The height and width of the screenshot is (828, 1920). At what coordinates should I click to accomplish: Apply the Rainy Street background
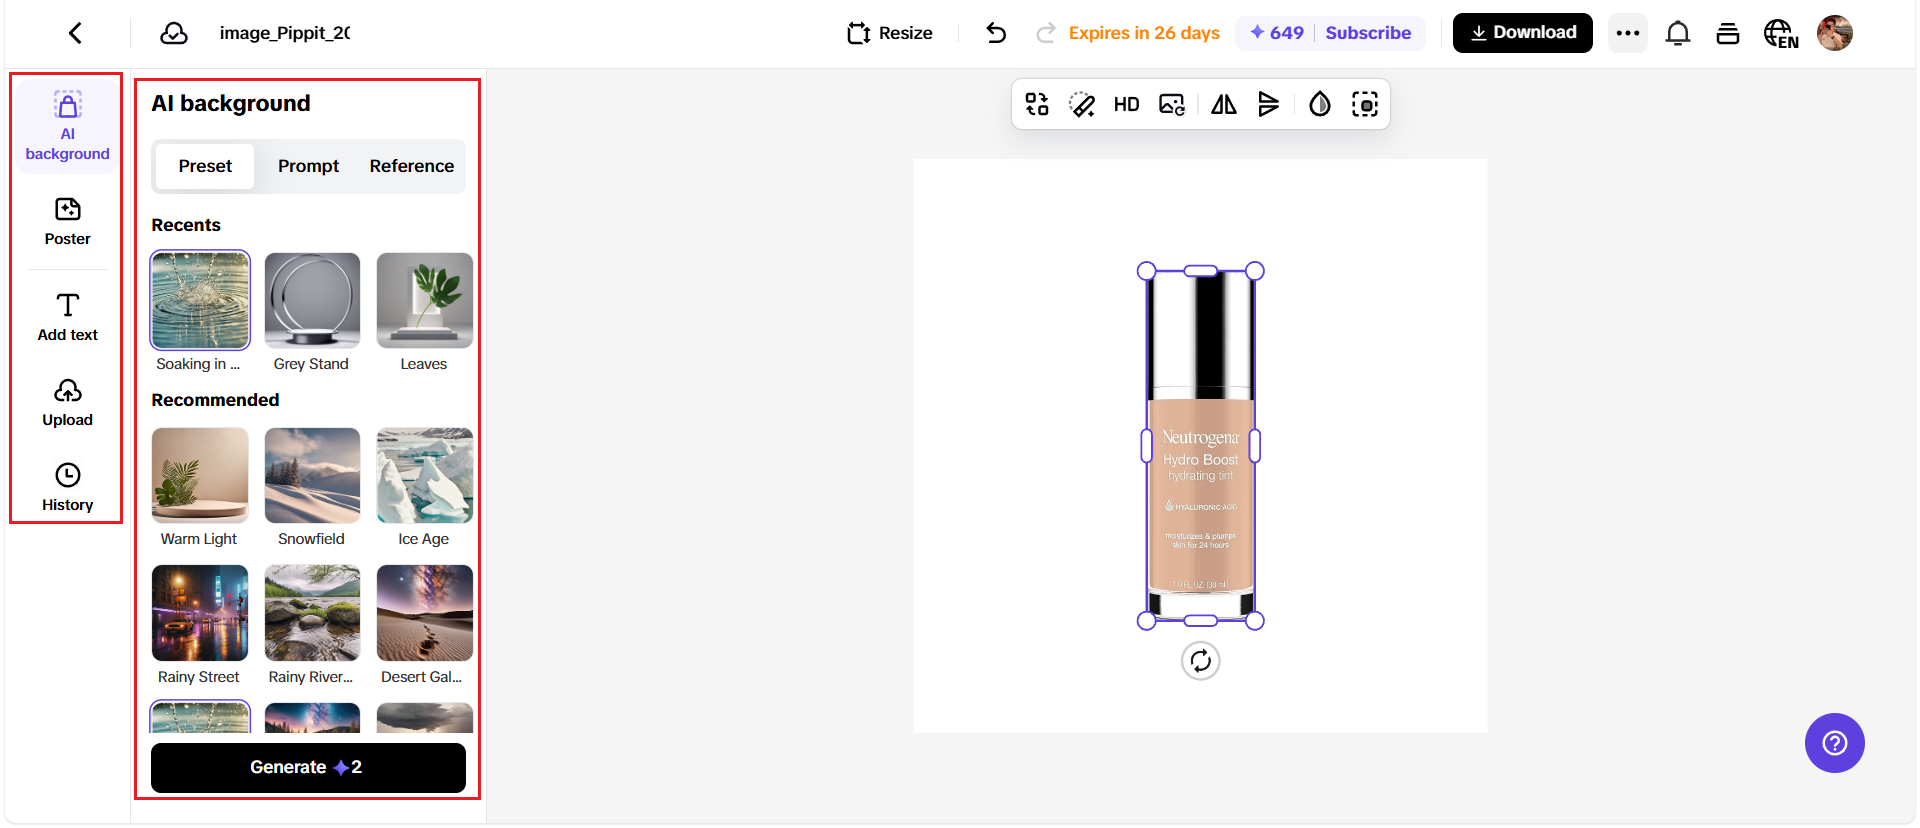point(200,613)
